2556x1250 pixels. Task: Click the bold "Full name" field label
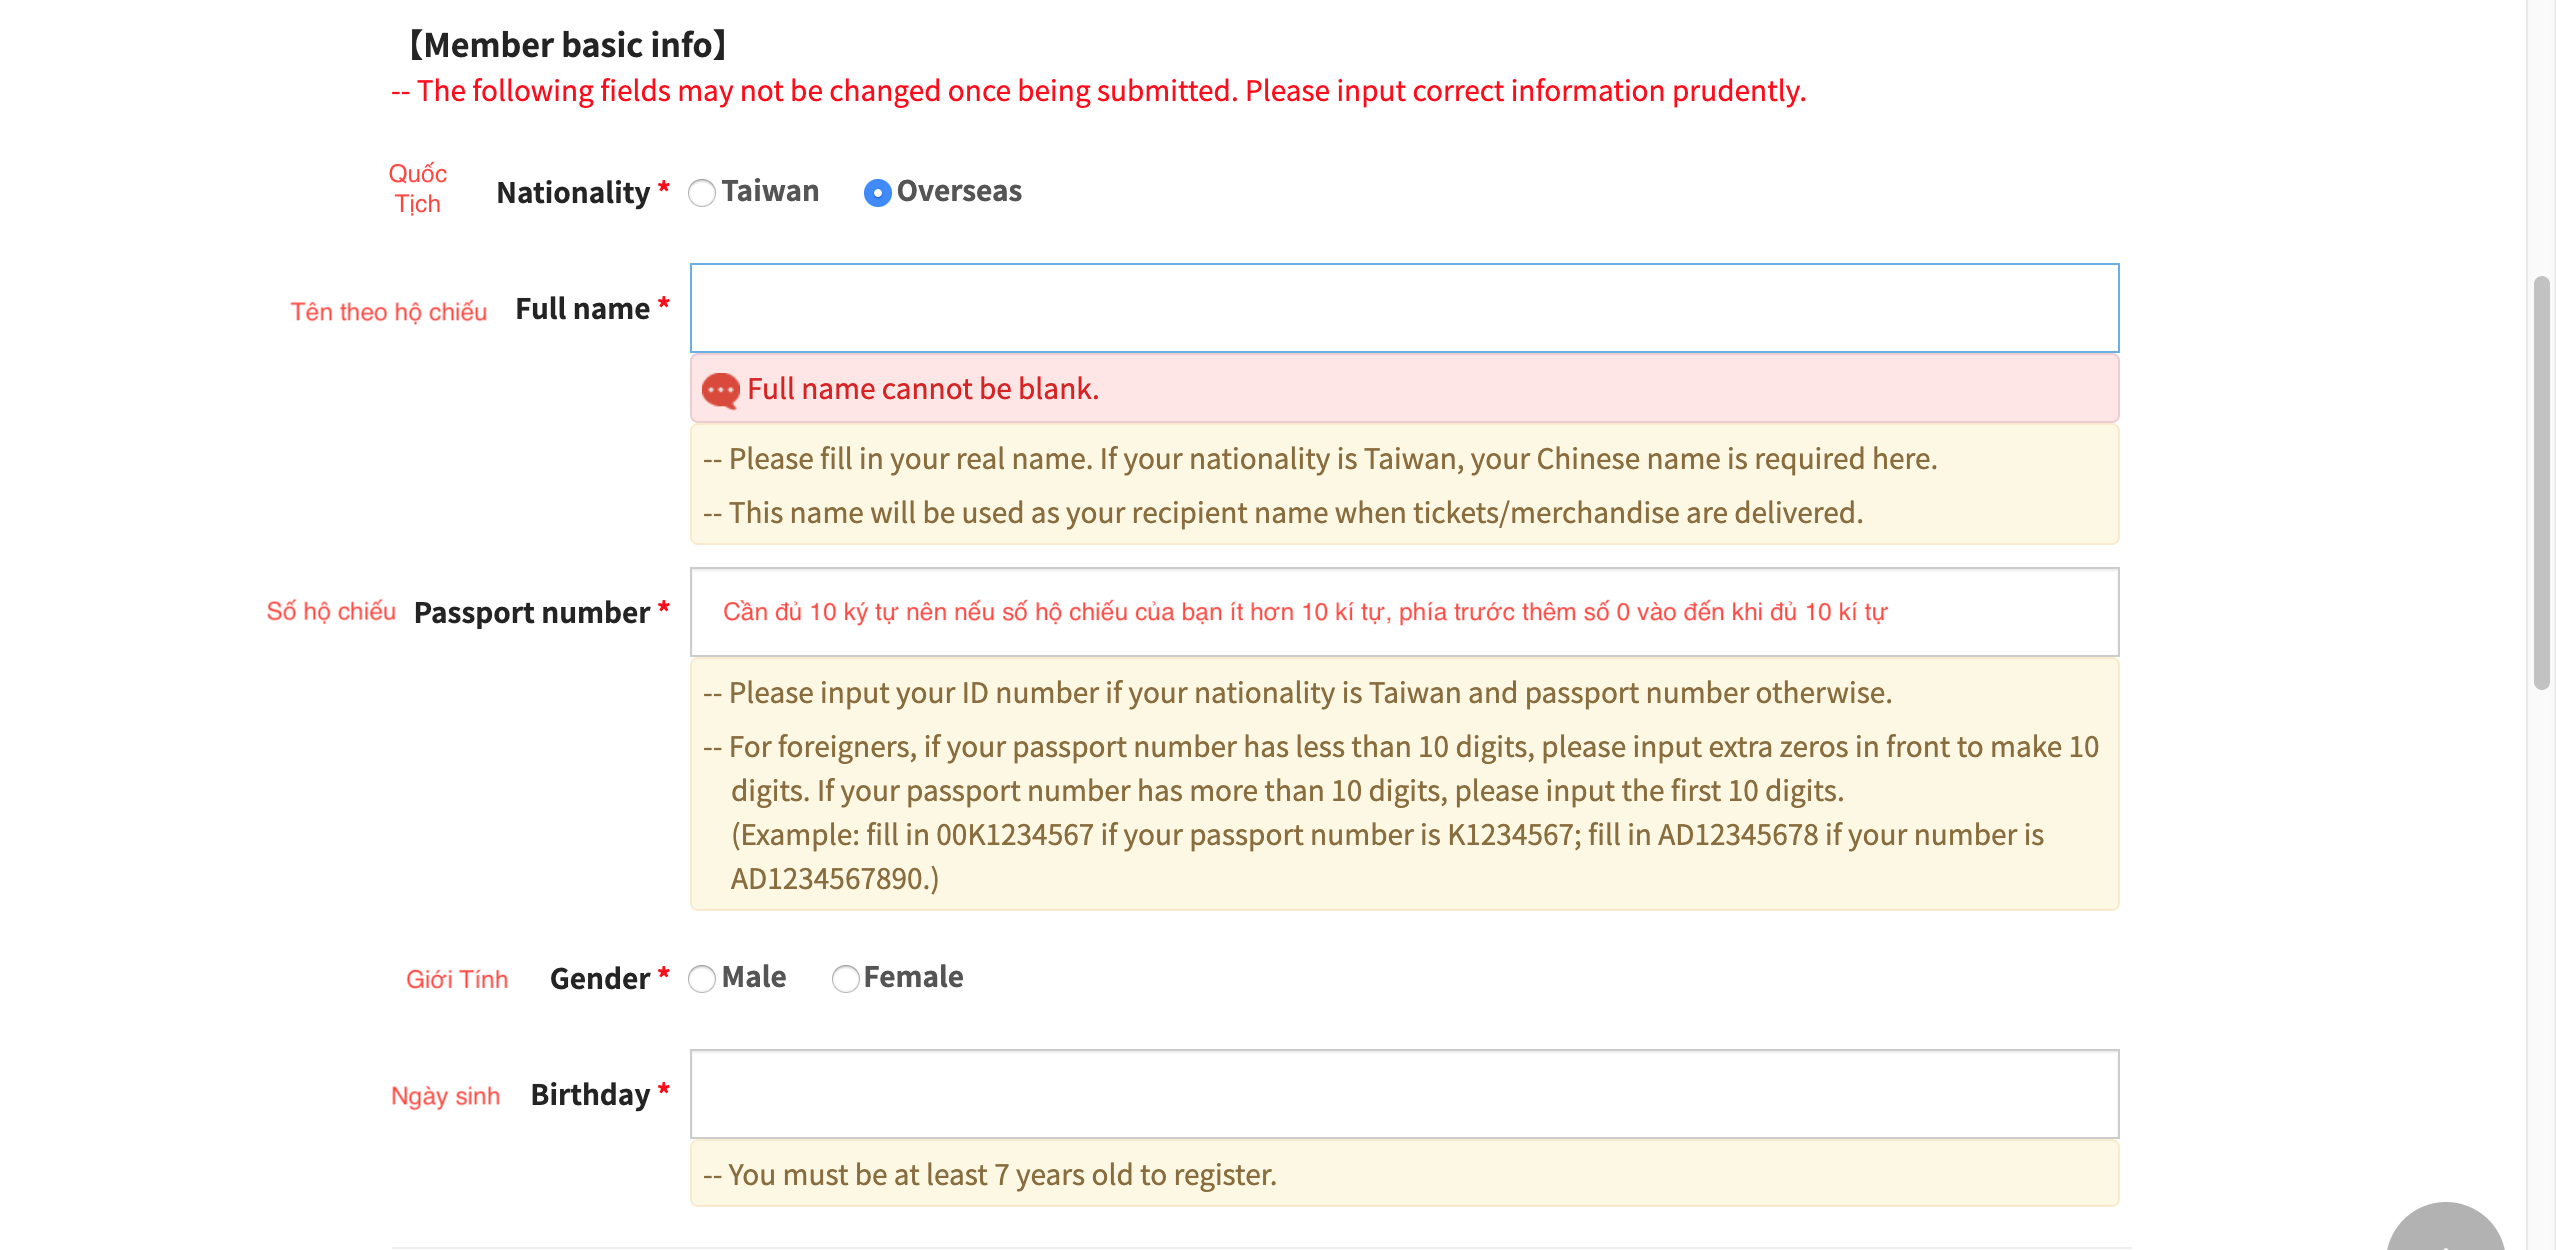tap(582, 309)
